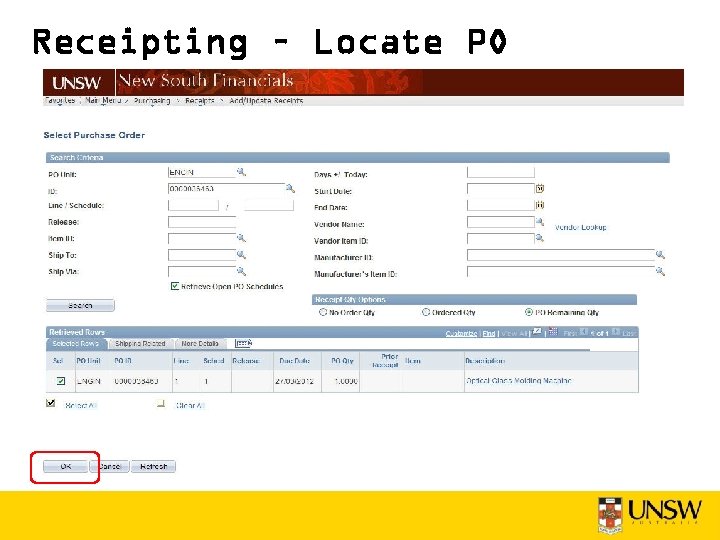Screen dimensions: 720x540
Task: Open Vendor Item ID lookup magnifier
Action: pos(540,238)
